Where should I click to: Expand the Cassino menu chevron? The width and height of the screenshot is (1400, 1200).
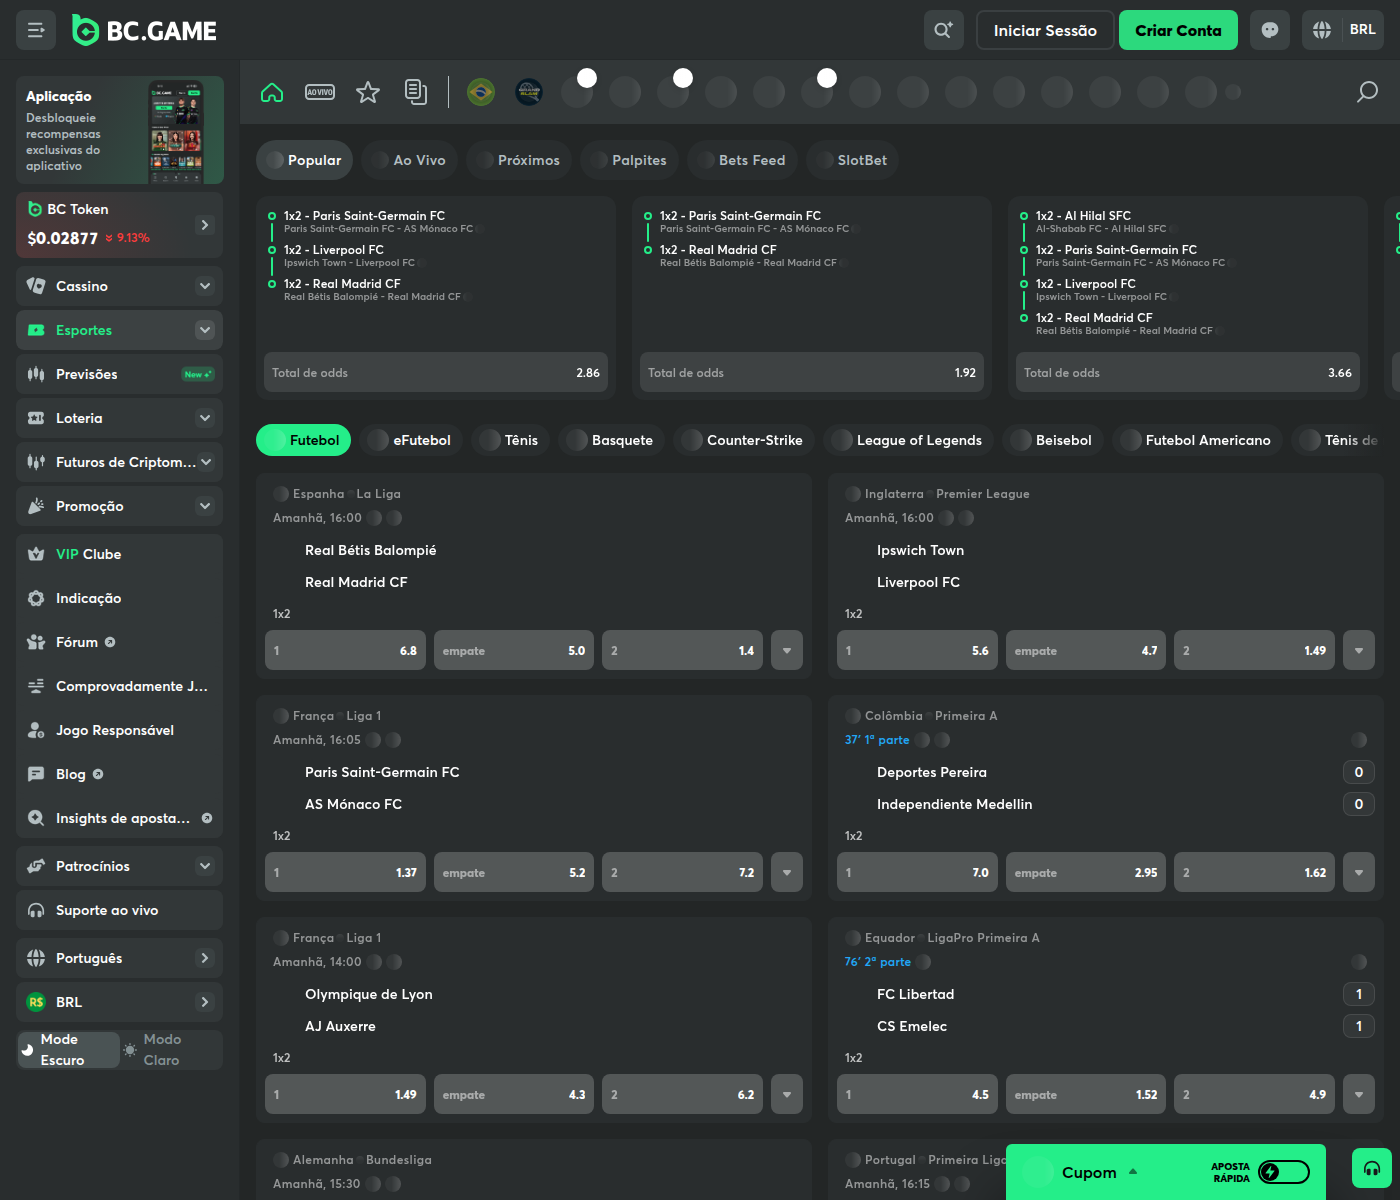coord(205,286)
